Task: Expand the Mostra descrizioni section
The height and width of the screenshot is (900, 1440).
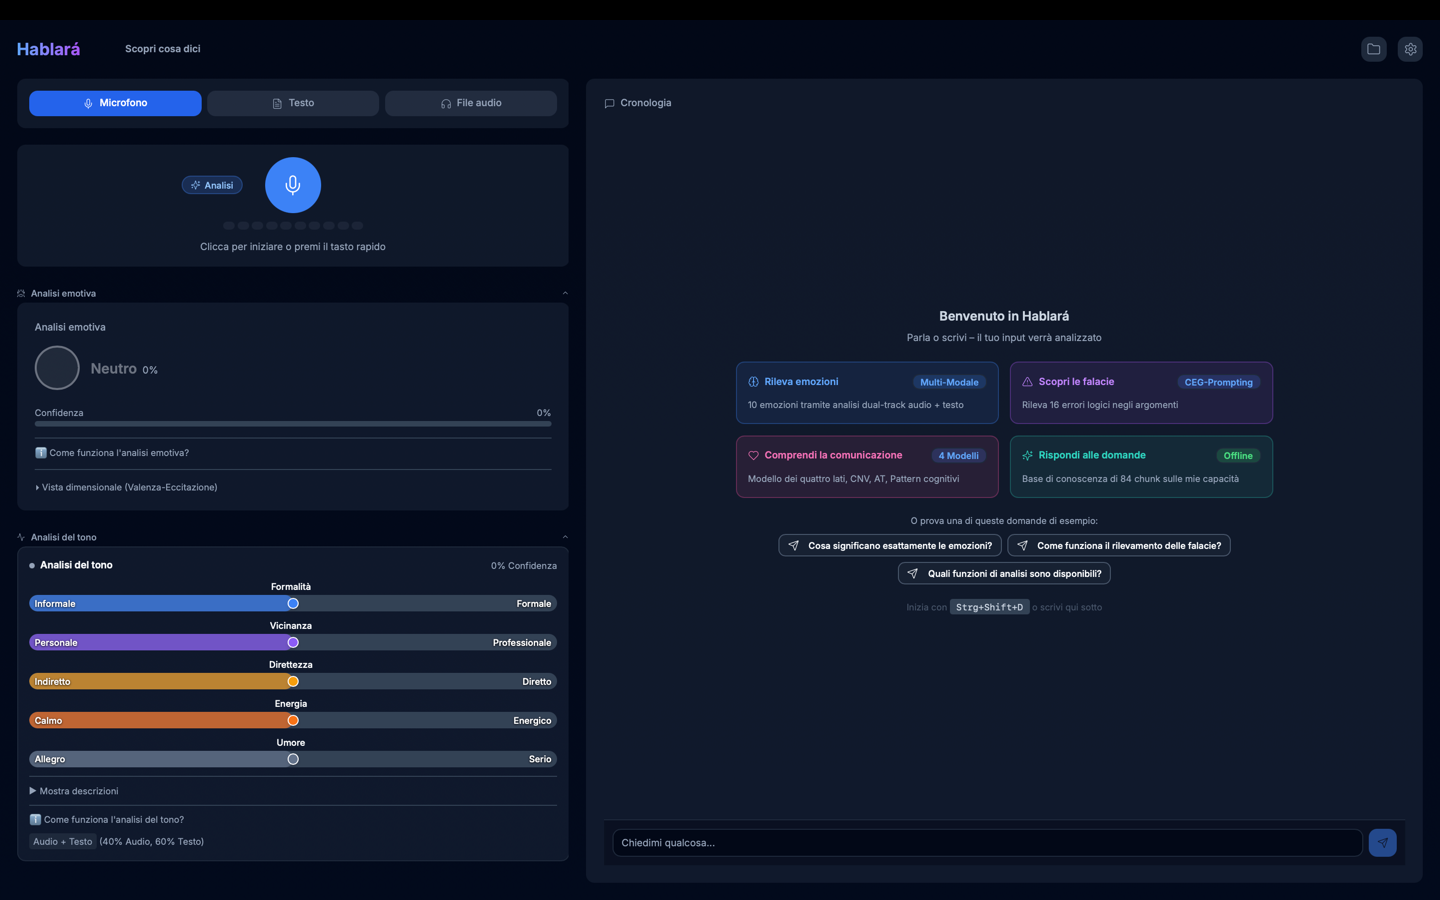Action: (75, 791)
